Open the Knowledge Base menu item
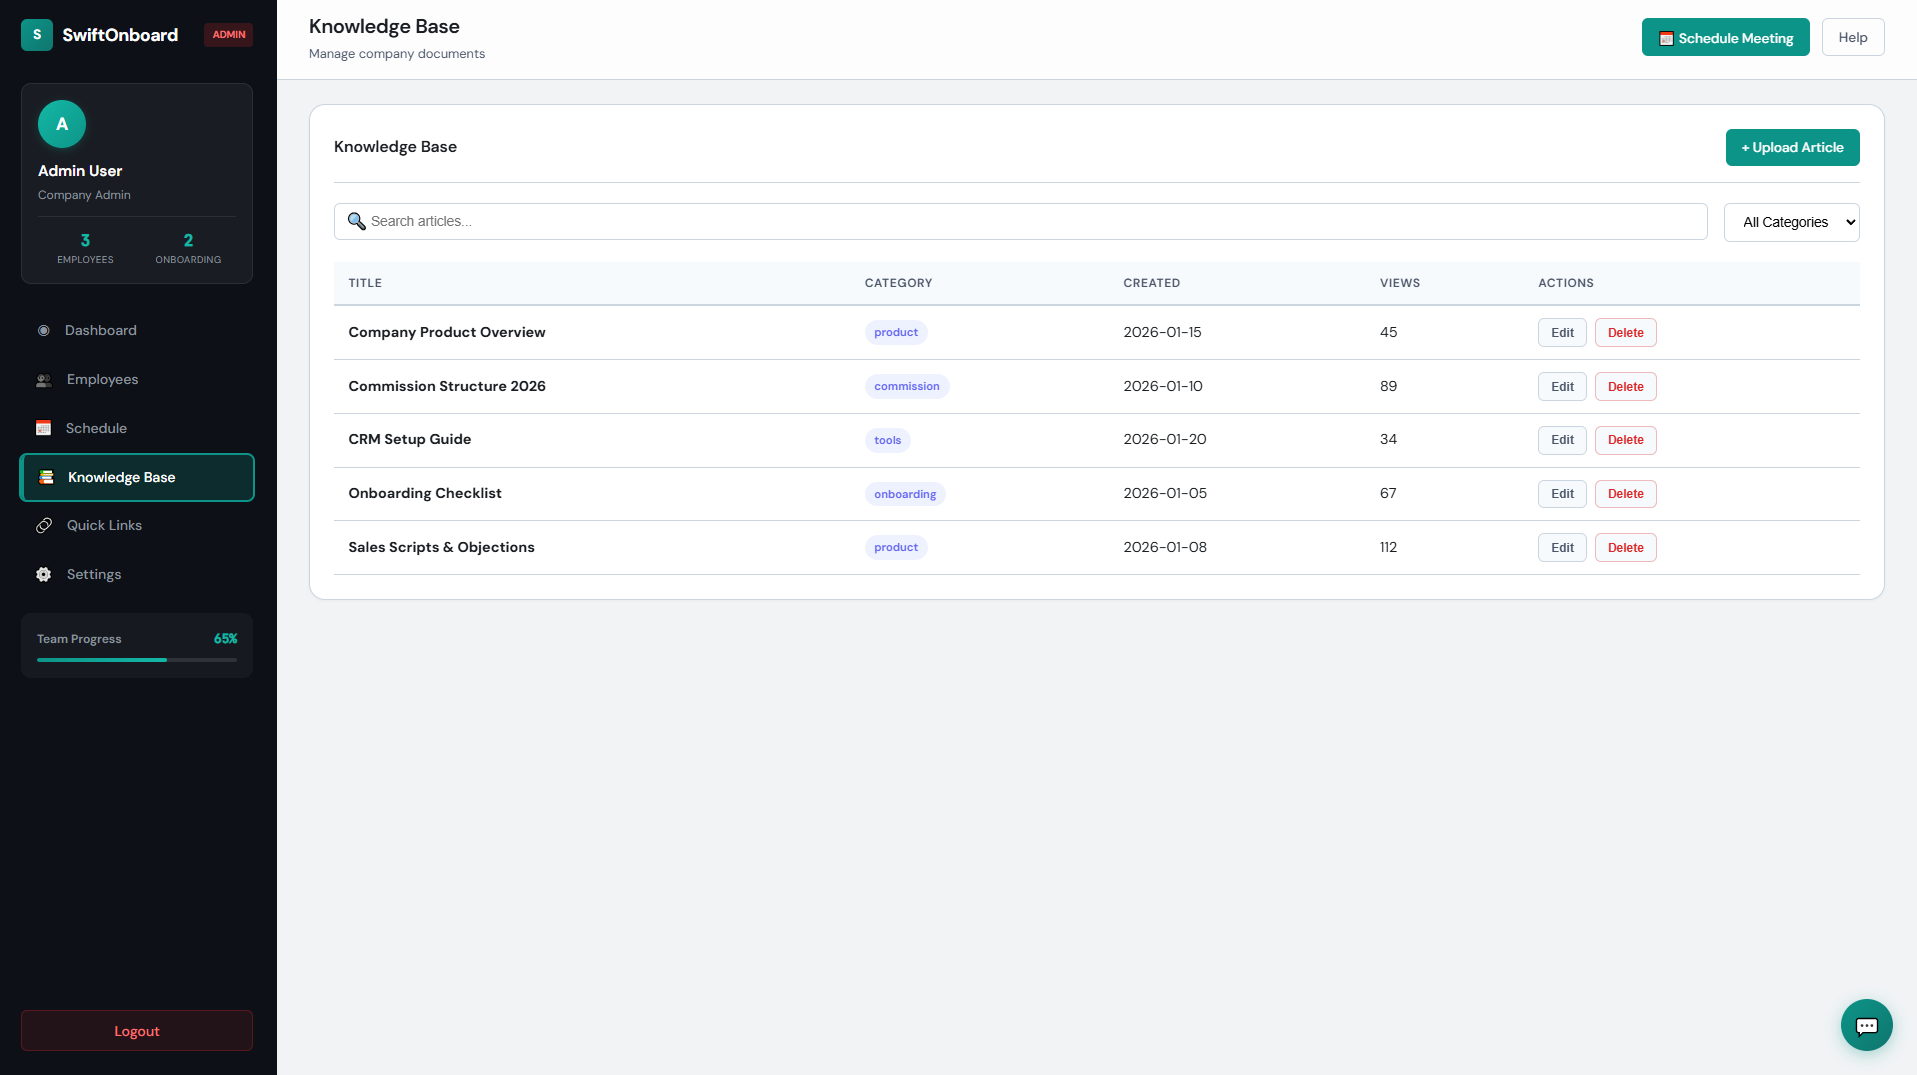1917x1075 pixels. pos(137,478)
